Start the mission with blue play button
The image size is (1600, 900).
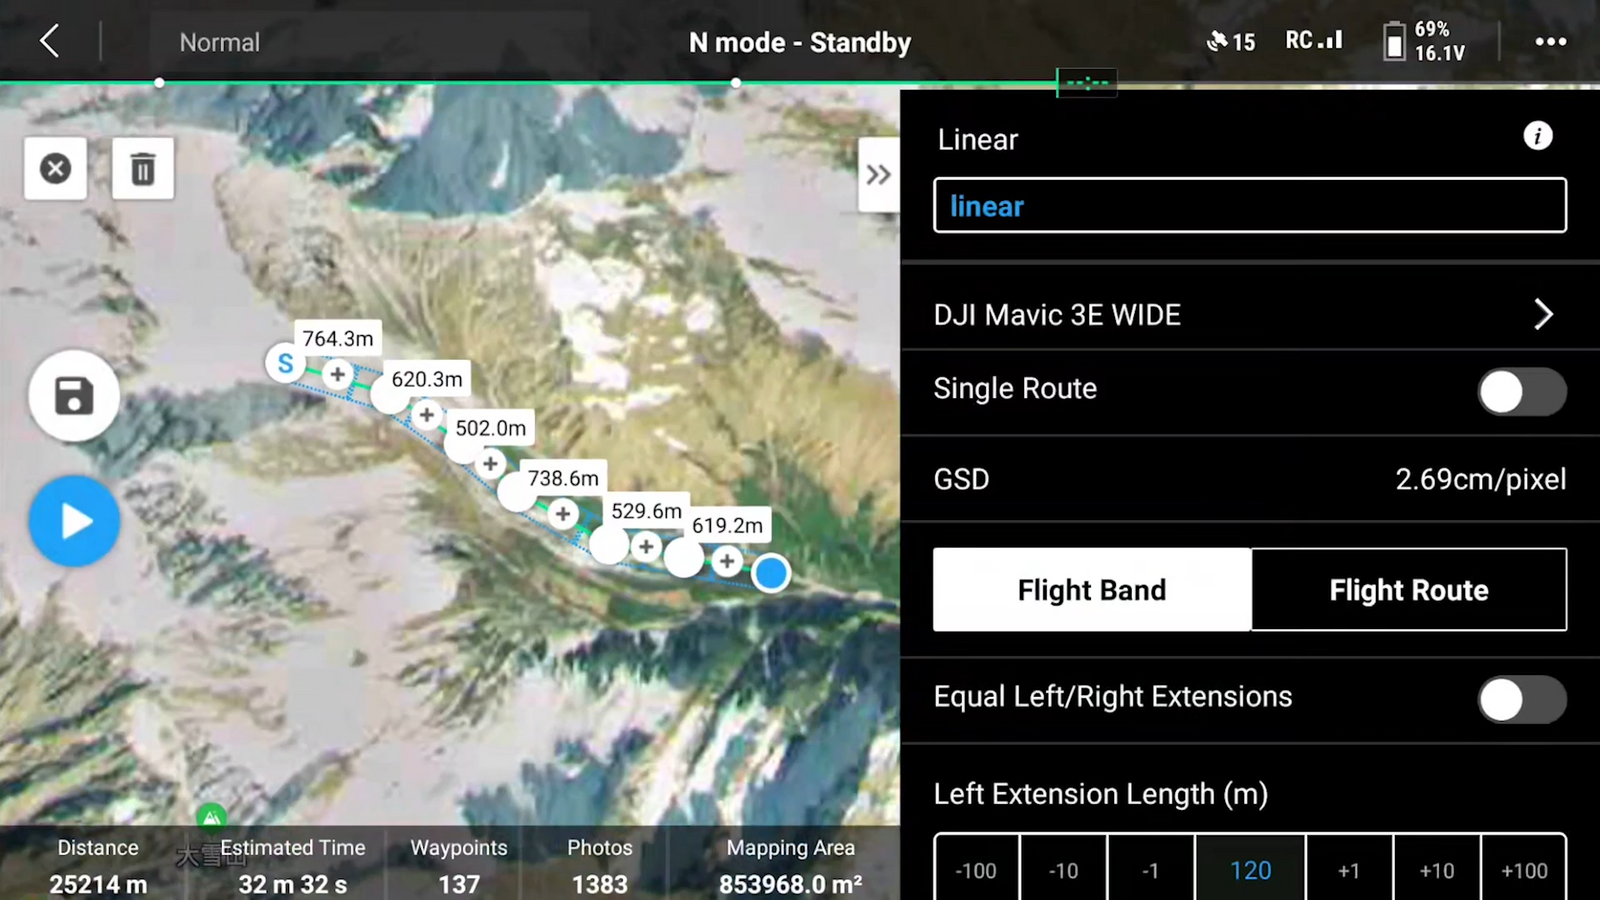pyautogui.click(x=74, y=521)
